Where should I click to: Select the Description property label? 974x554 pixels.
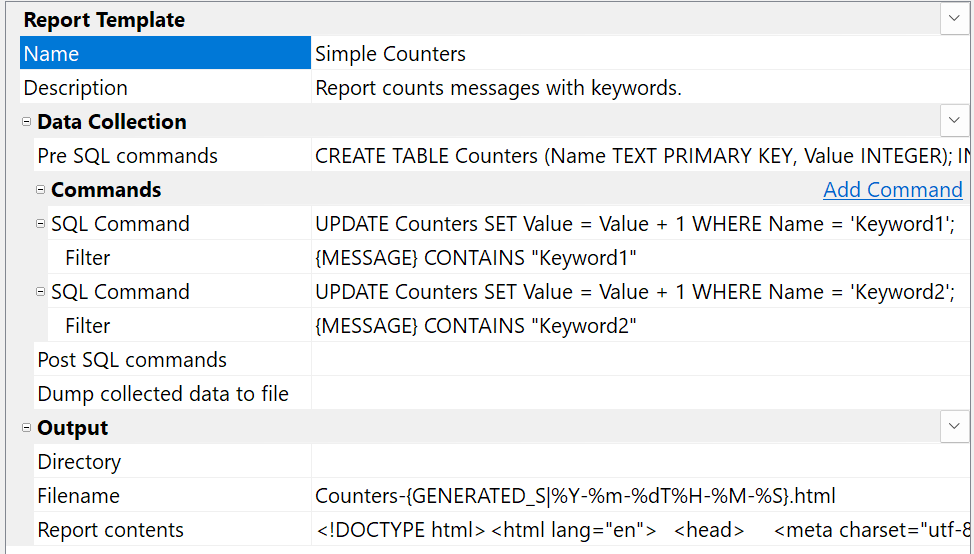[x=76, y=88]
